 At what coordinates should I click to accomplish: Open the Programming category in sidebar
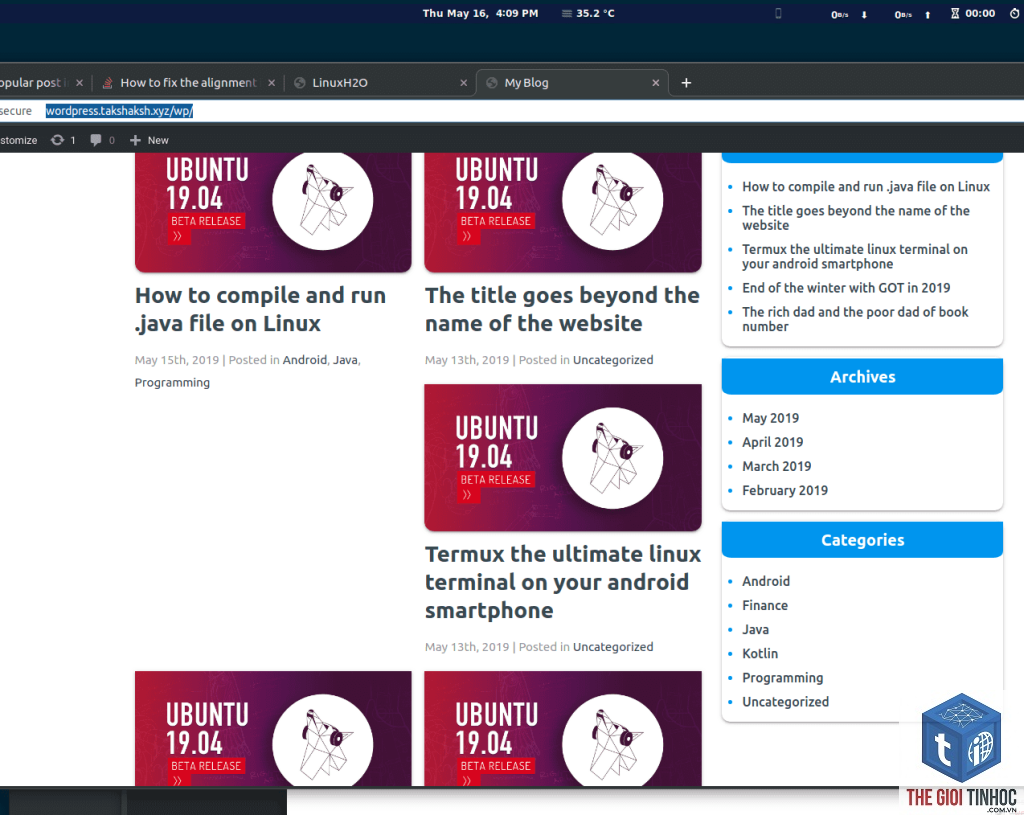click(x=782, y=678)
